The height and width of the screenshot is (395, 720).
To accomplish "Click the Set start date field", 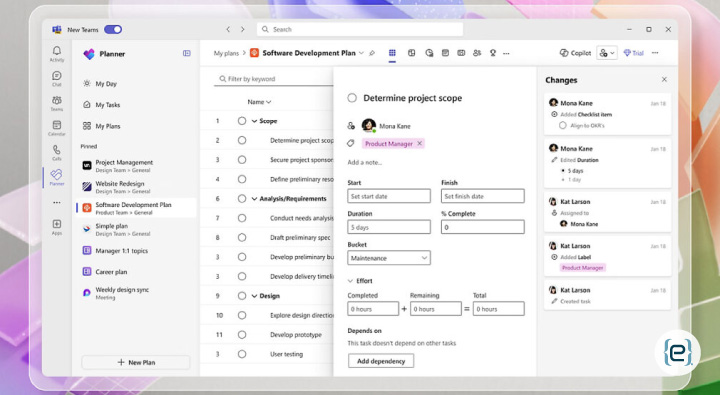I will point(389,196).
